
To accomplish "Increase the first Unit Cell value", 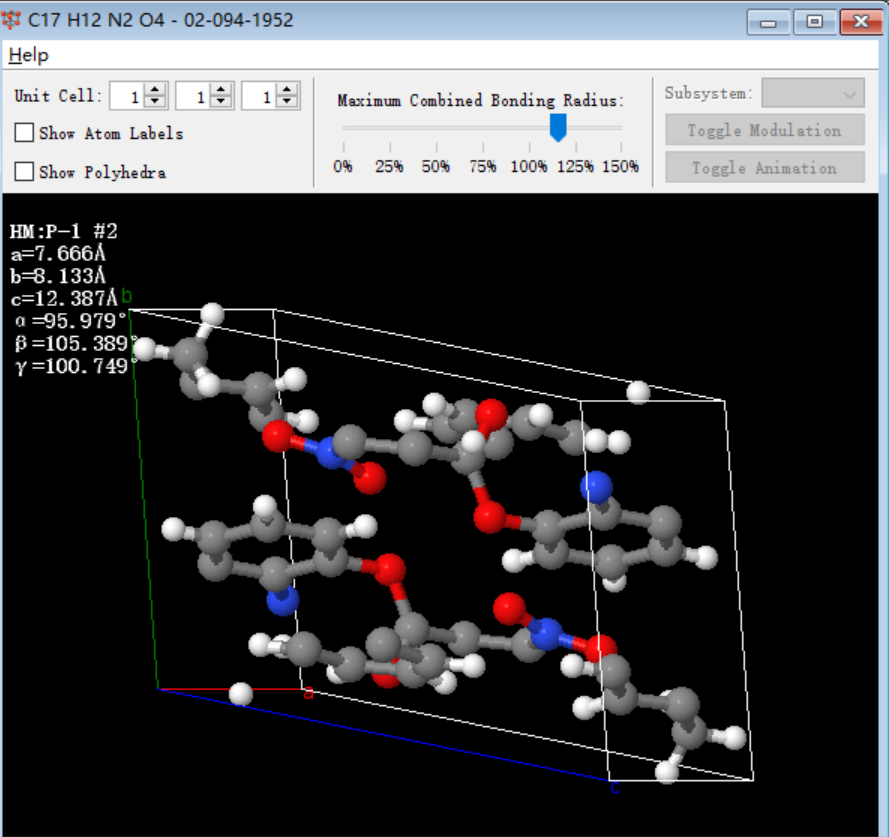I will point(155,90).
